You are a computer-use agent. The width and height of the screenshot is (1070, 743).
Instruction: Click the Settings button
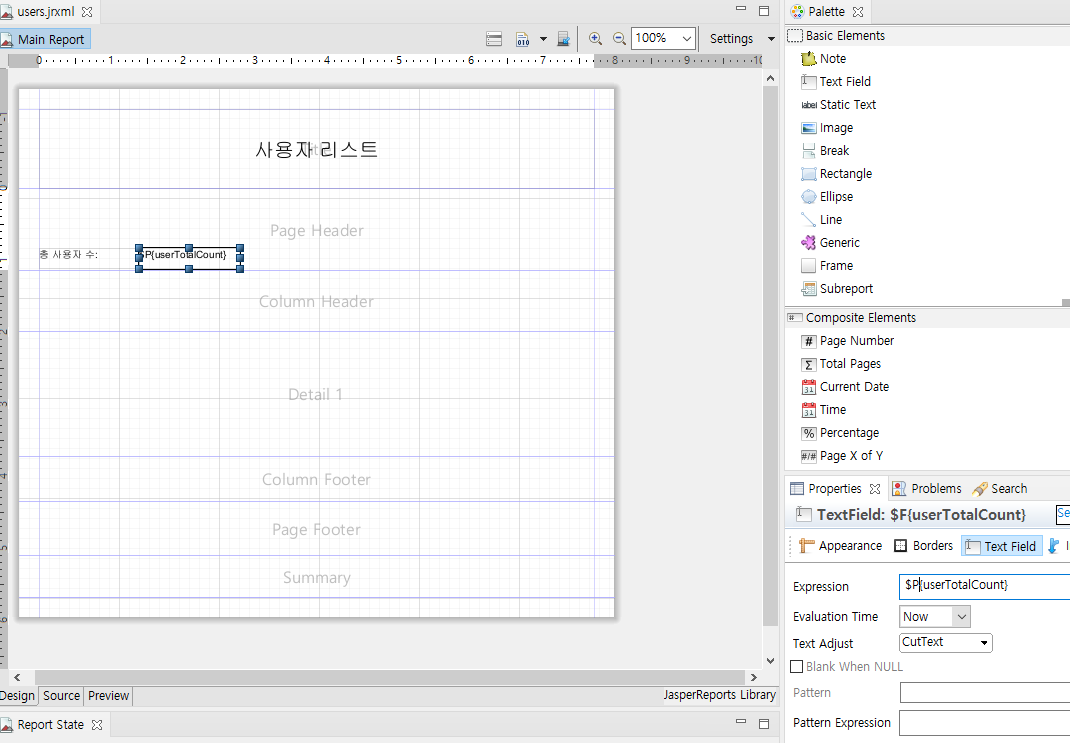pos(731,39)
